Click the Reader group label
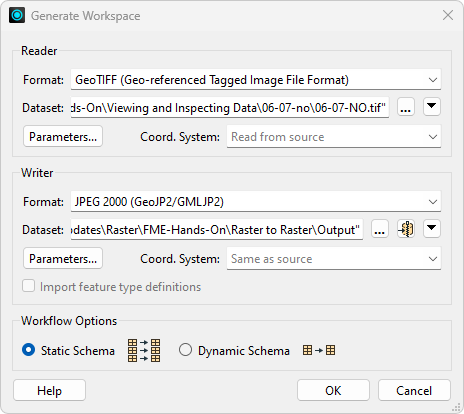This screenshot has height=414, width=464. 39,51
